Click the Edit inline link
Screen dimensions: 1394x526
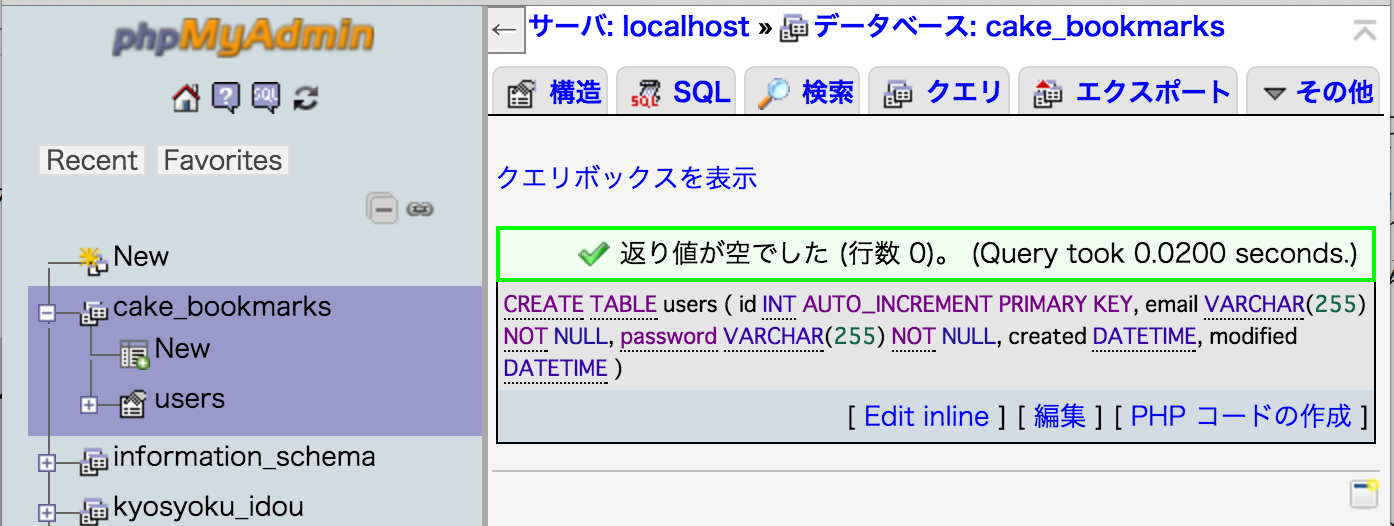926,416
